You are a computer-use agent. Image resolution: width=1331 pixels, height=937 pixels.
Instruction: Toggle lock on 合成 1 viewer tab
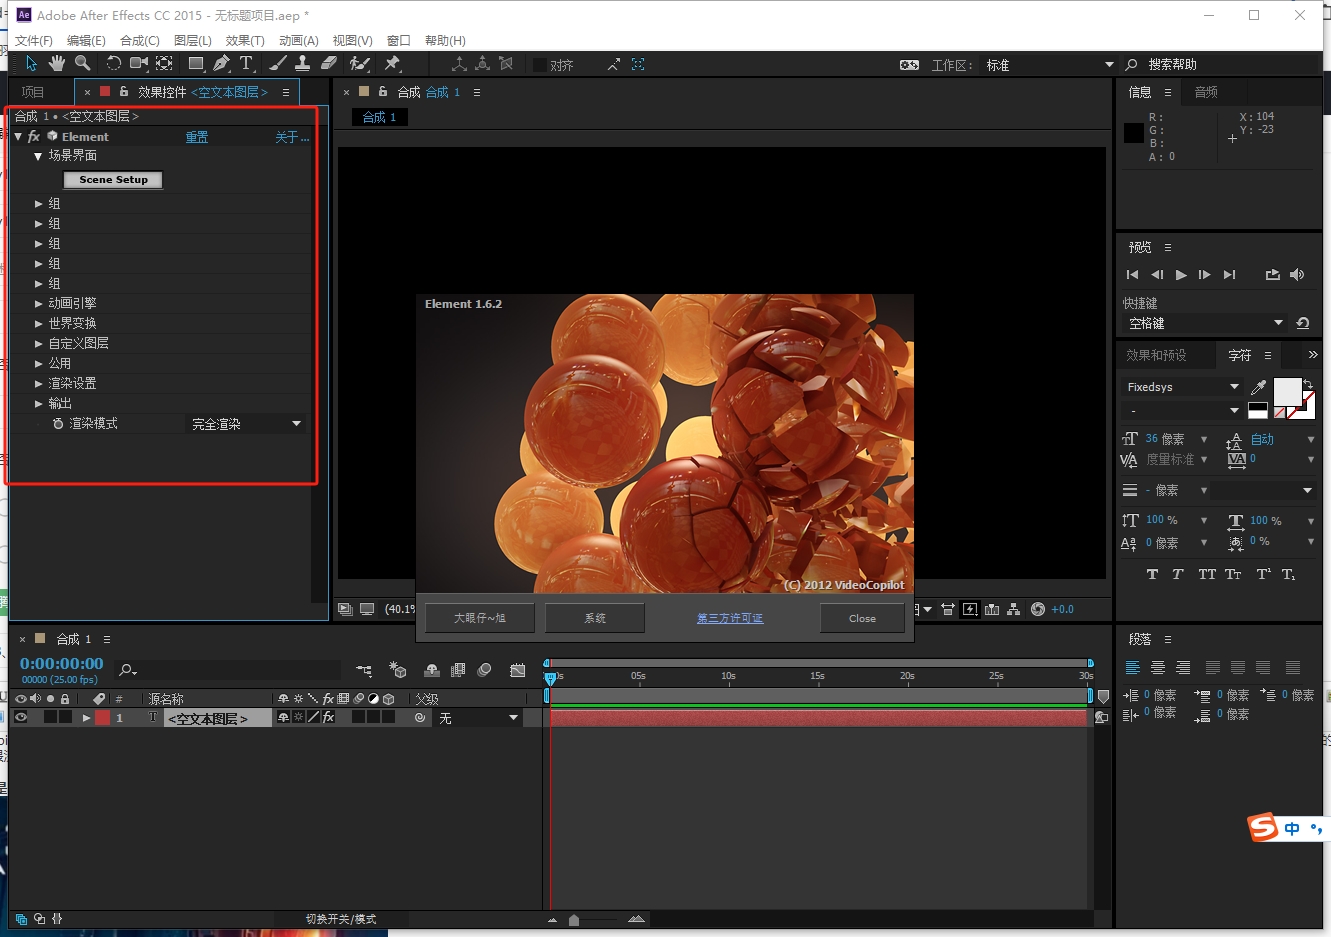pos(383,92)
